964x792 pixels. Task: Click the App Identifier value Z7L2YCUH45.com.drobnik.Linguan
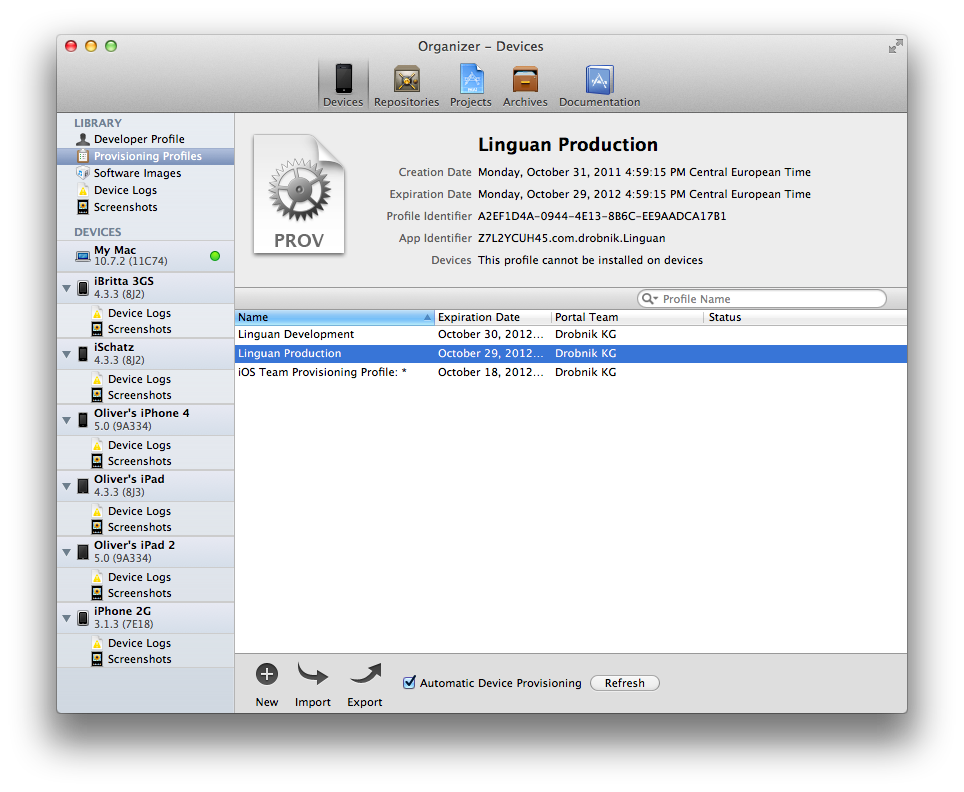click(x=571, y=238)
